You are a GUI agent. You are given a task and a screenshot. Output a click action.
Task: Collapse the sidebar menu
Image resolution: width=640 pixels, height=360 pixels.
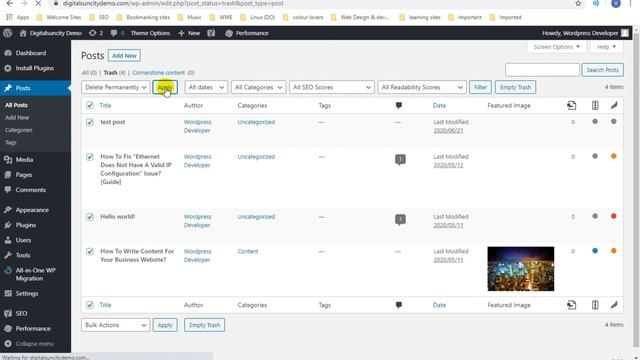pyautogui.click(x=35, y=344)
